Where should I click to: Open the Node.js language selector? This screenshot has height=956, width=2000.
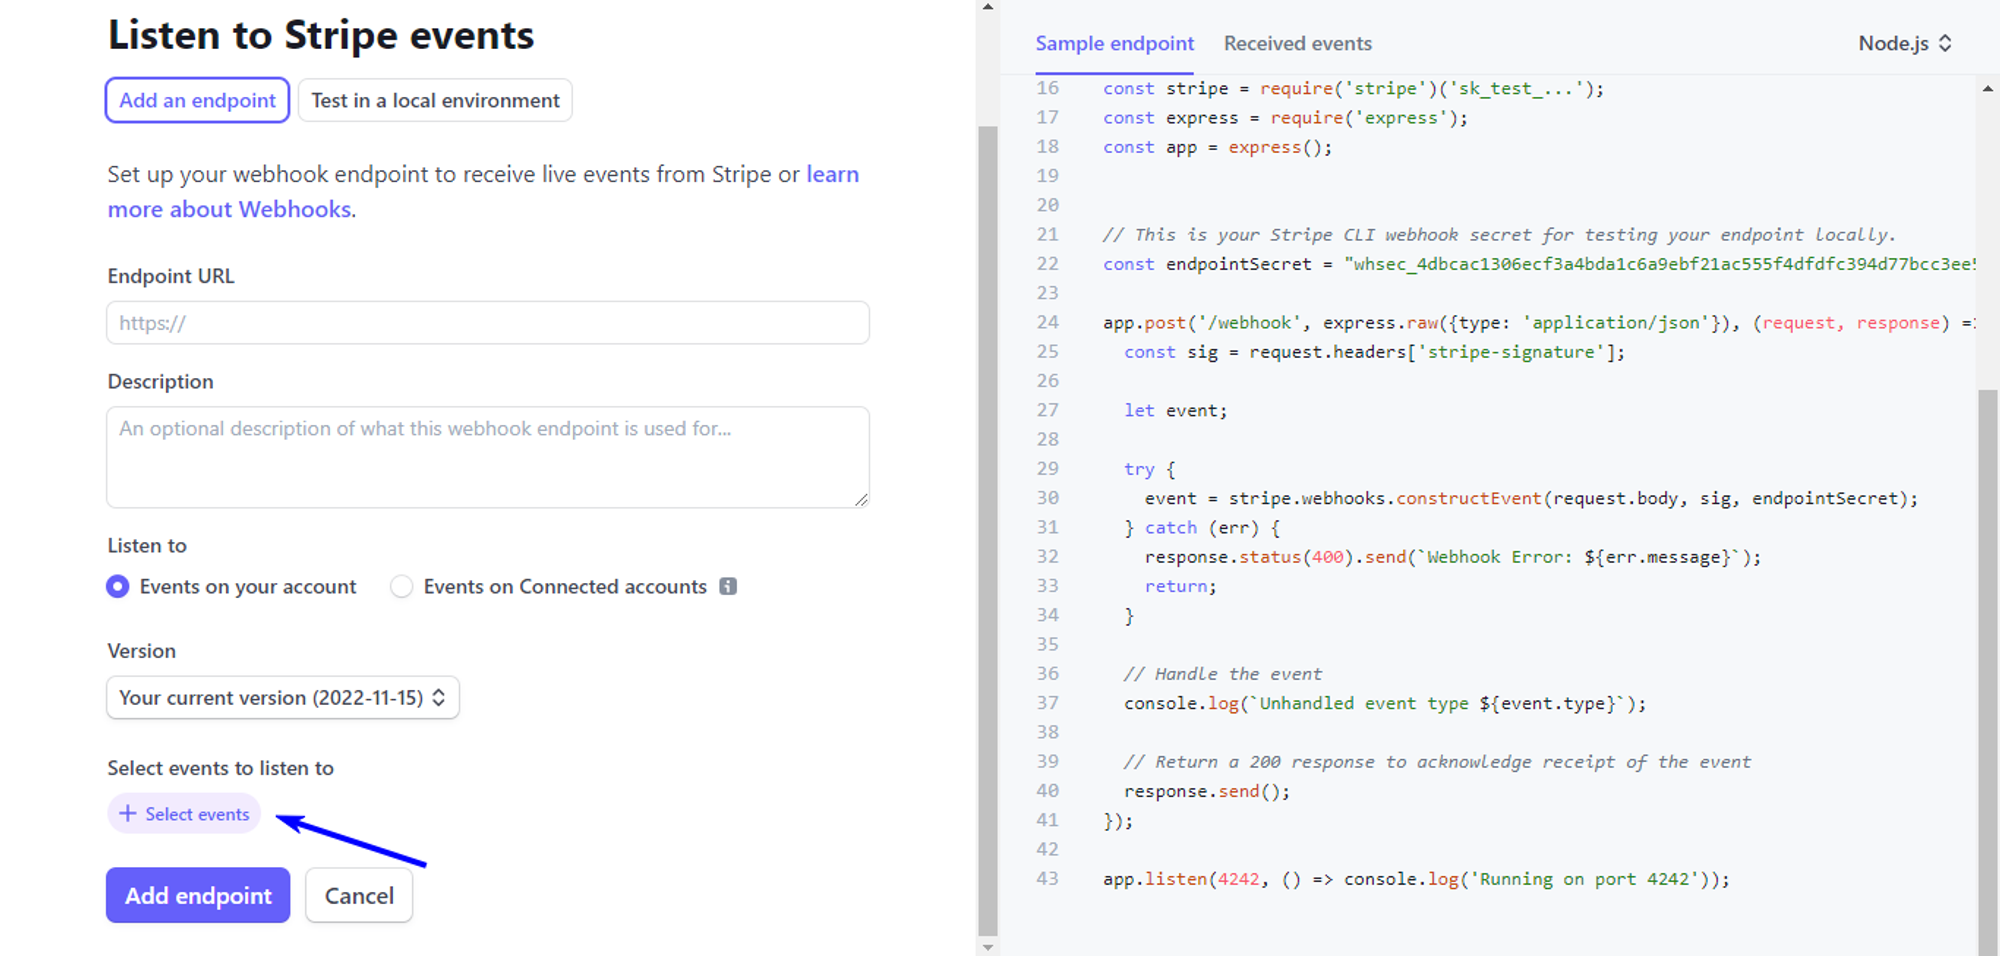coord(1905,43)
